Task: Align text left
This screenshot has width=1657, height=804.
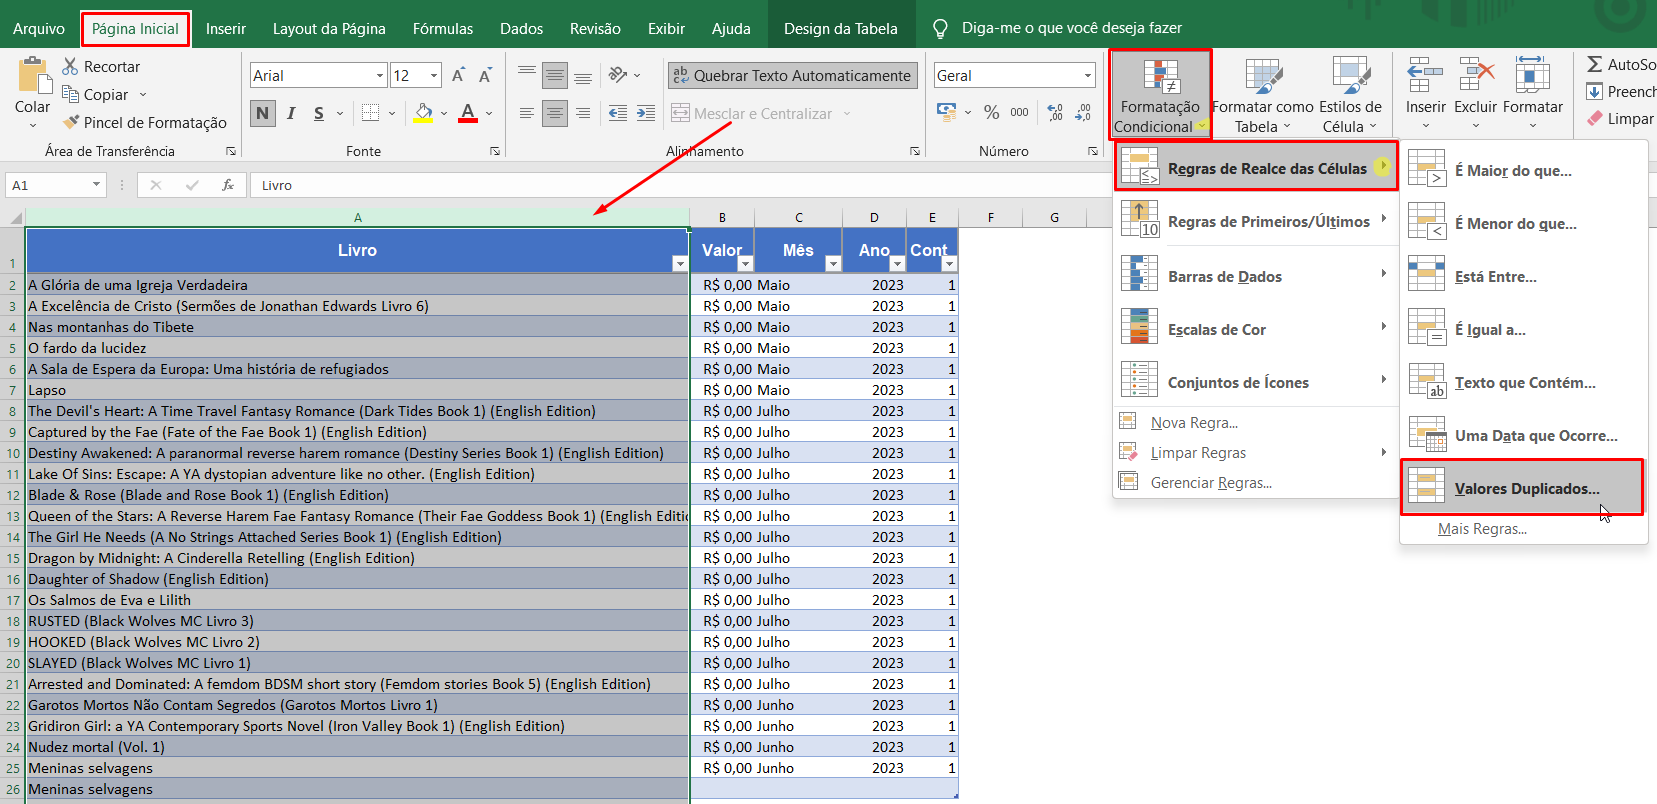Action: (527, 113)
